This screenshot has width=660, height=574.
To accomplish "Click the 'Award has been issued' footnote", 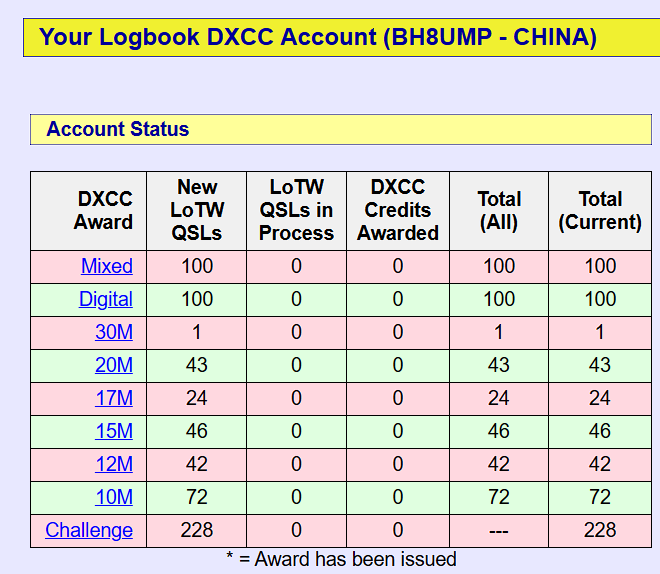I will pos(341,560).
